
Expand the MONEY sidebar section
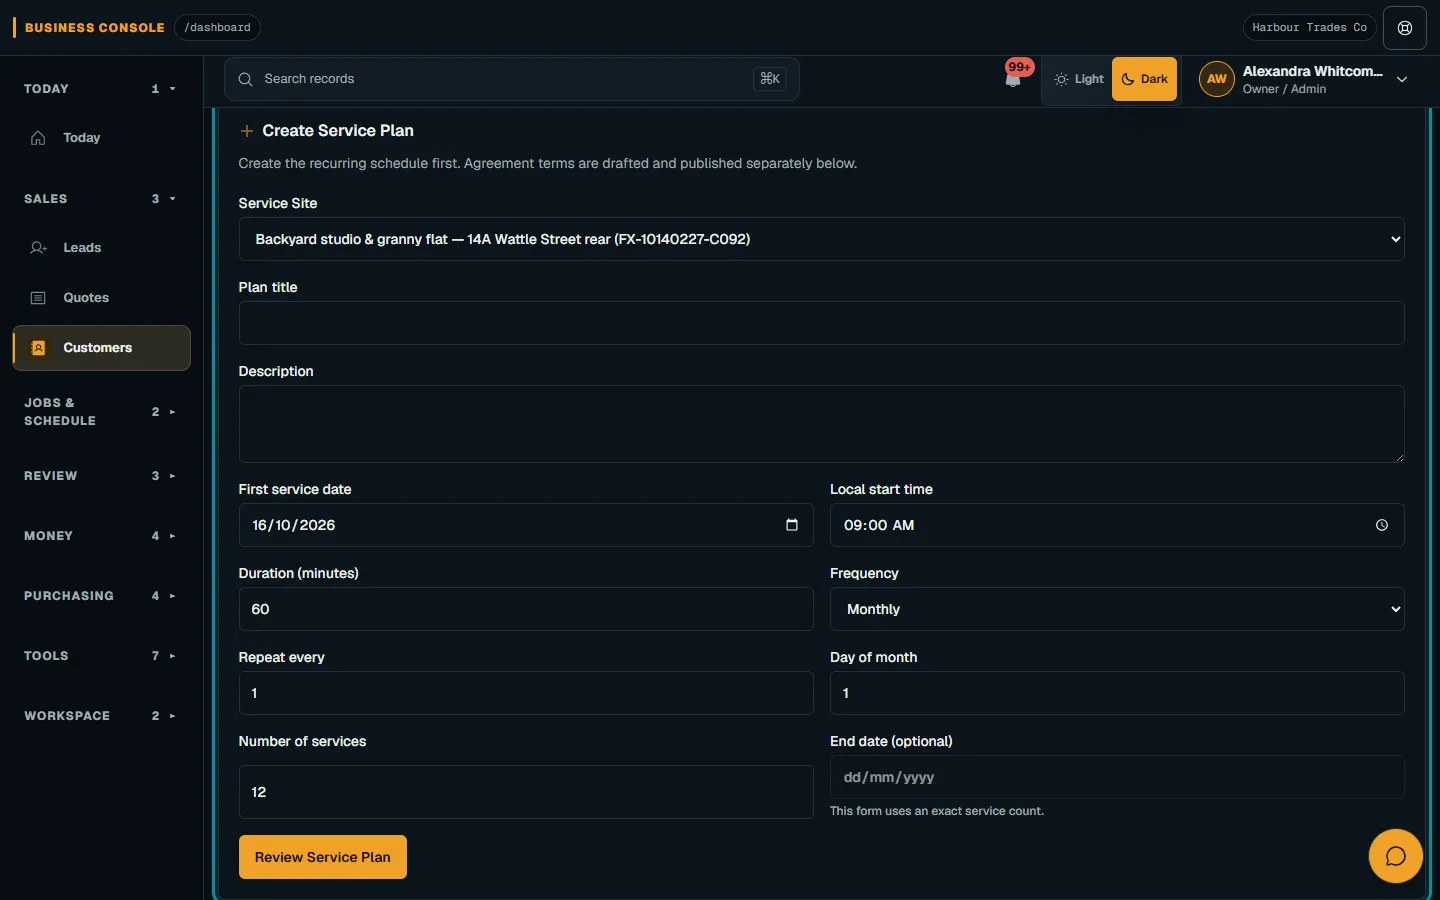pos(100,536)
